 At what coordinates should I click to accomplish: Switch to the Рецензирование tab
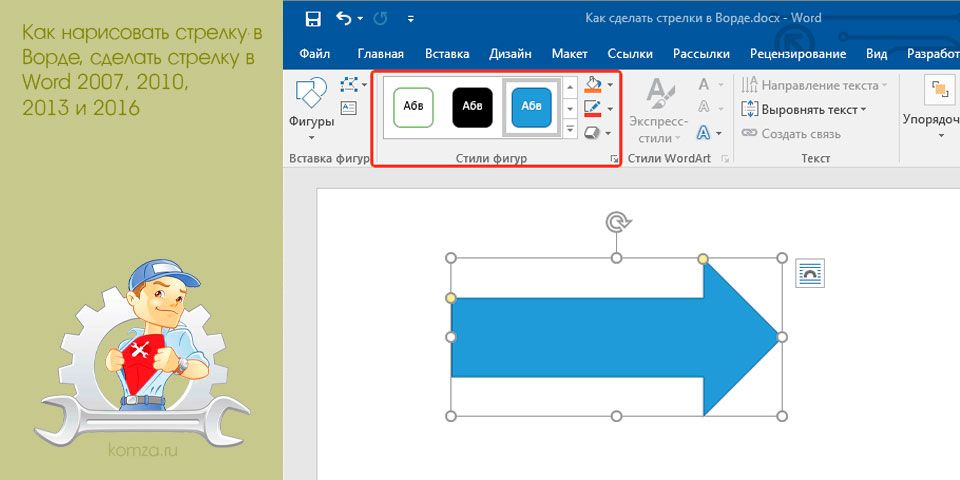(798, 54)
